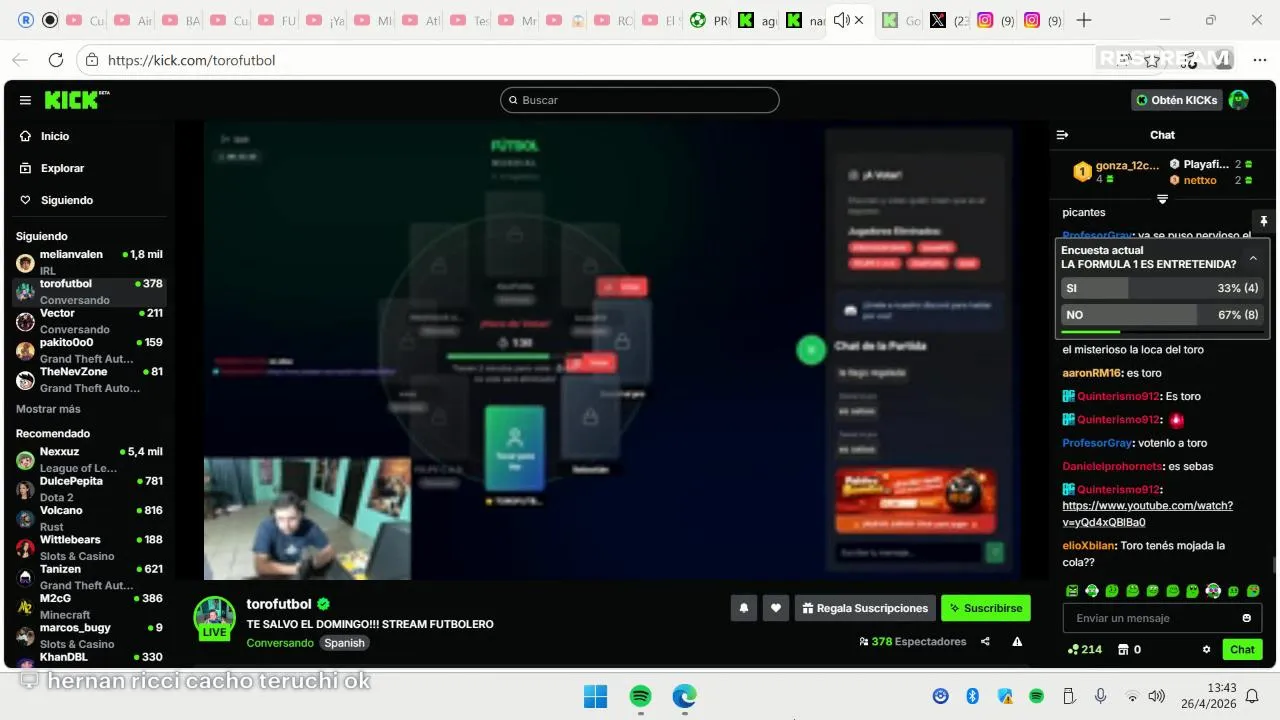Focus the Buscar search field
Image resolution: width=1280 pixels, height=720 pixels.
click(640, 100)
